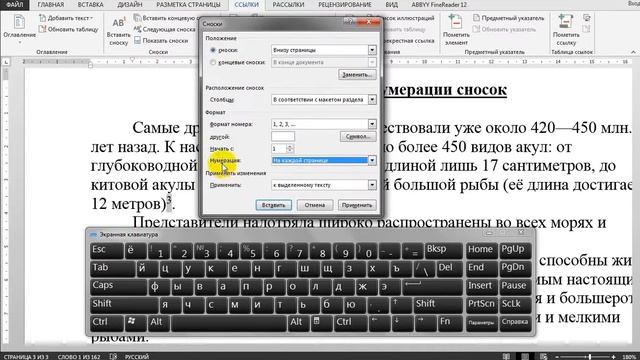Click the Отмена button
The width and height of the screenshot is (640, 360).
315,205
